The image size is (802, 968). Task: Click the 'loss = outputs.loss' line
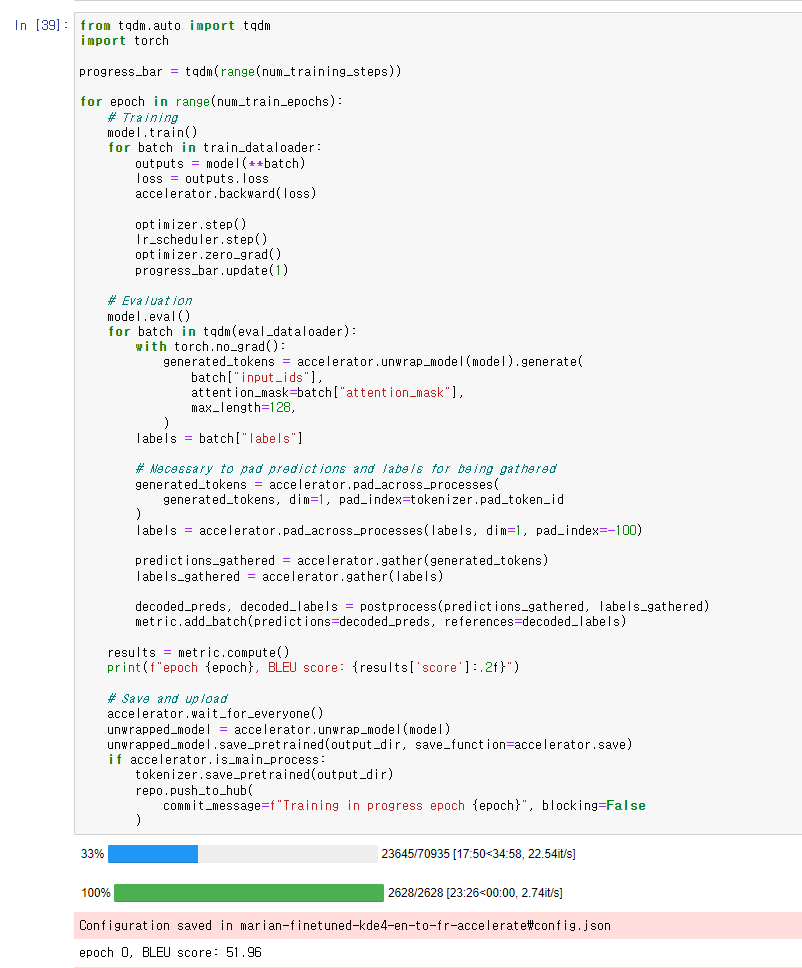tap(203, 178)
